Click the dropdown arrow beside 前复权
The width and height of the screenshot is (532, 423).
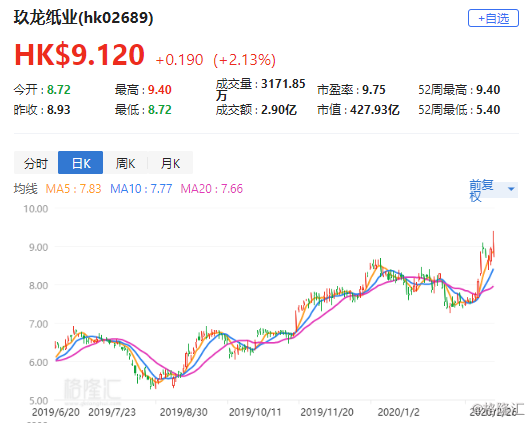pyautogui.click(x=511, y=189)
